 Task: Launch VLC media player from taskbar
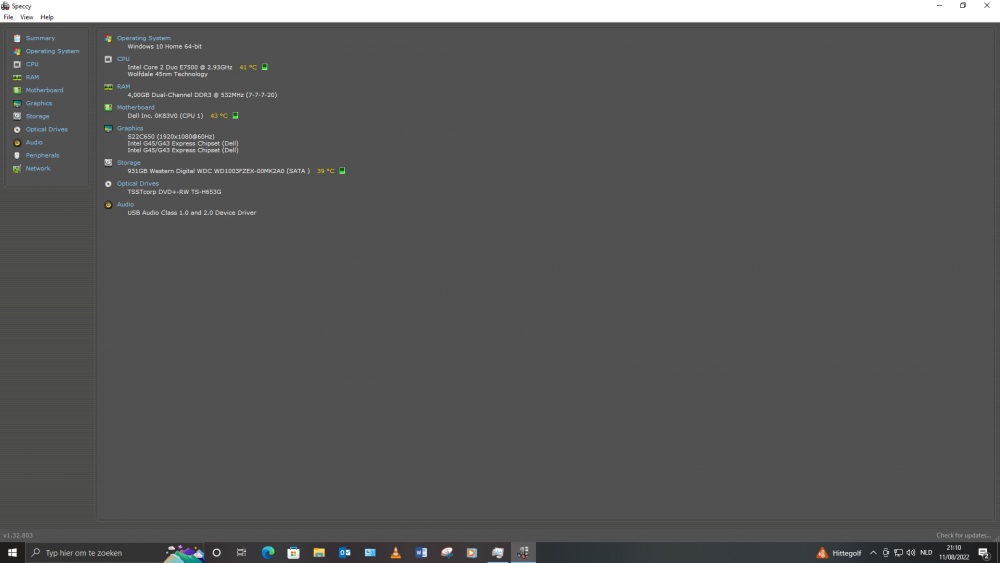(395, 553)
